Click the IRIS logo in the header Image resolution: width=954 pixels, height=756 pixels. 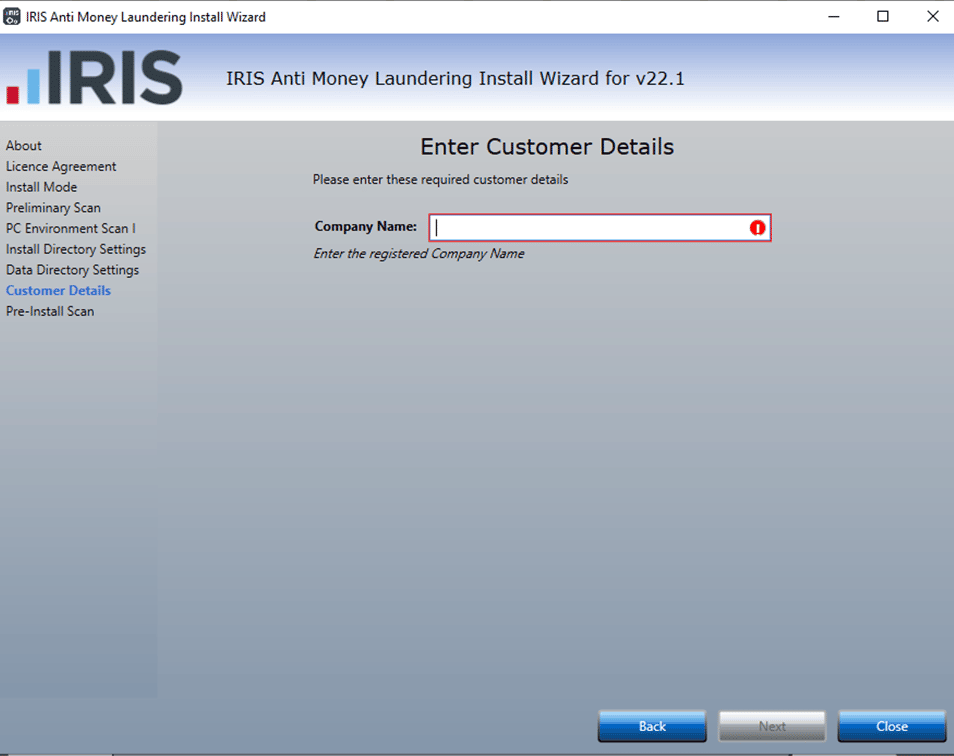(94, 77)
